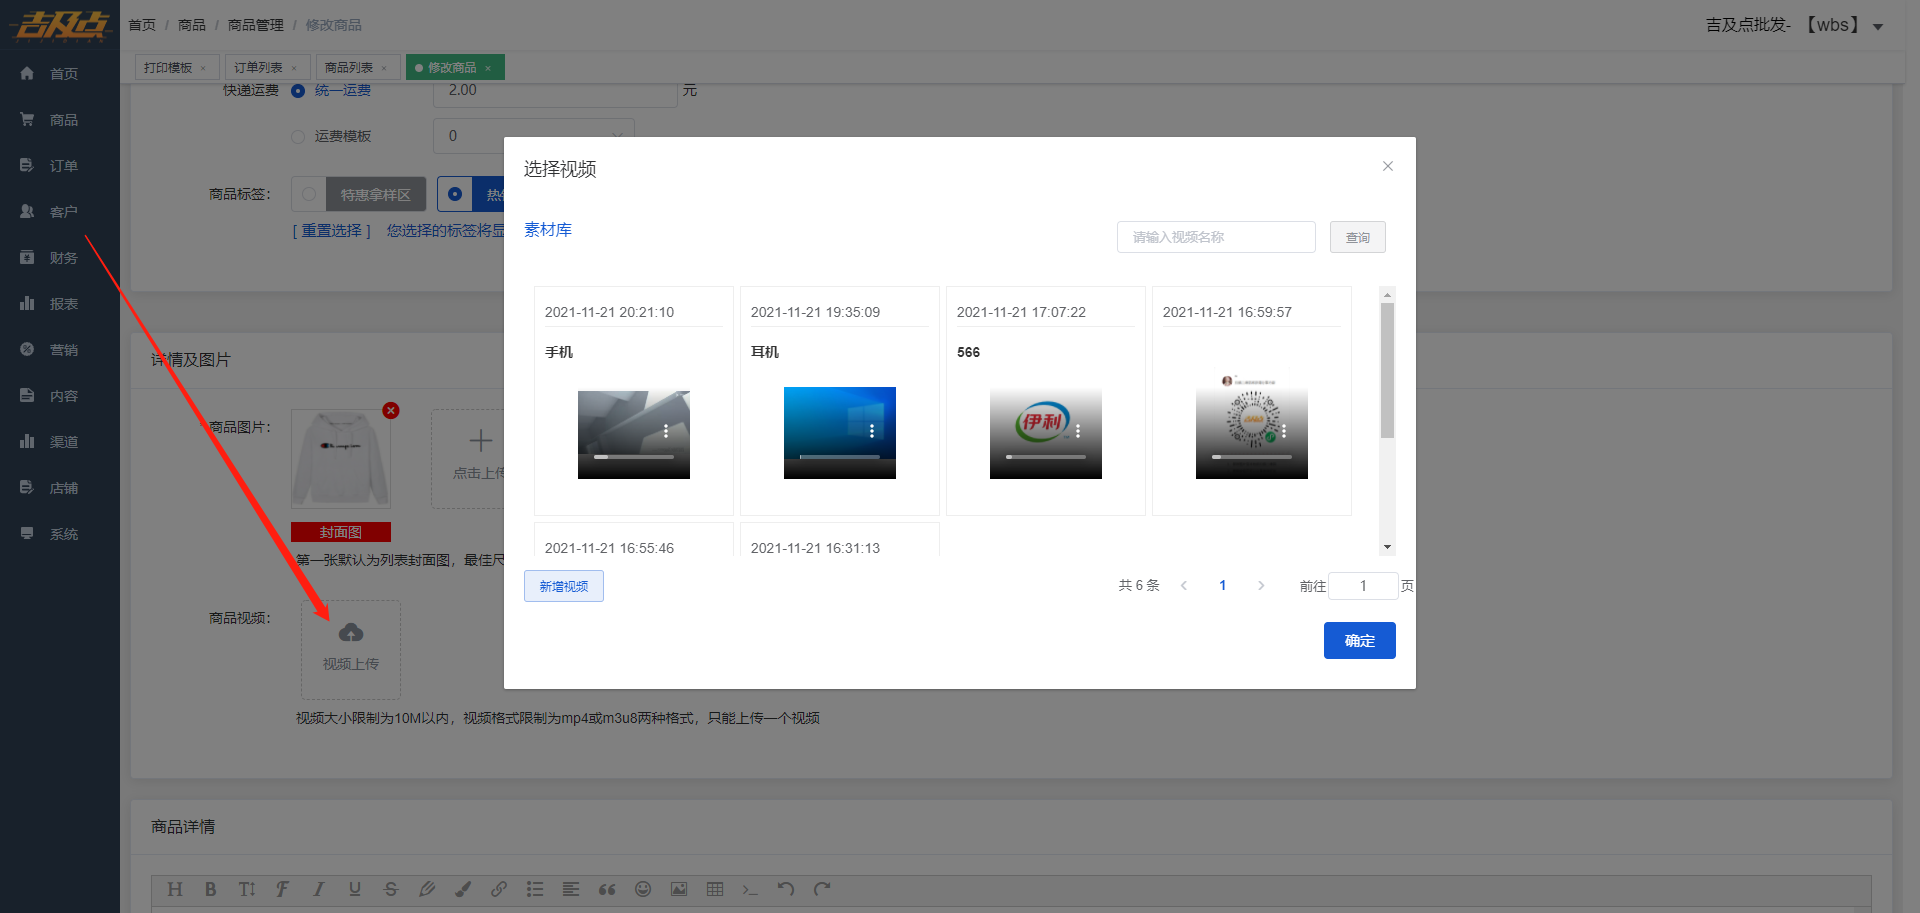Open options menu on 手机 video
This screenshot has width=1920, height=913.
coord(666,431)
